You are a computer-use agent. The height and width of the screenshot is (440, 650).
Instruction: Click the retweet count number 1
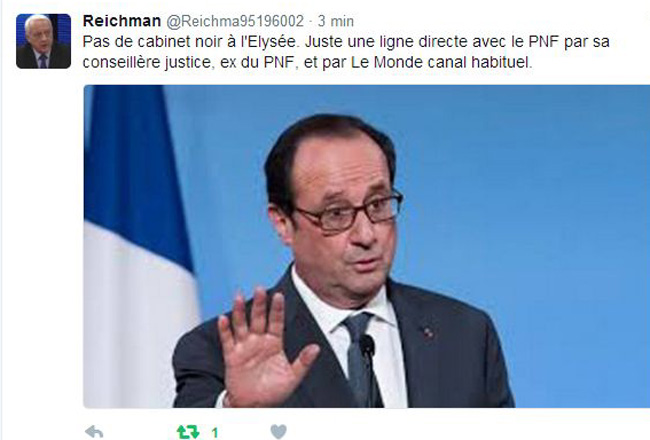215,433
